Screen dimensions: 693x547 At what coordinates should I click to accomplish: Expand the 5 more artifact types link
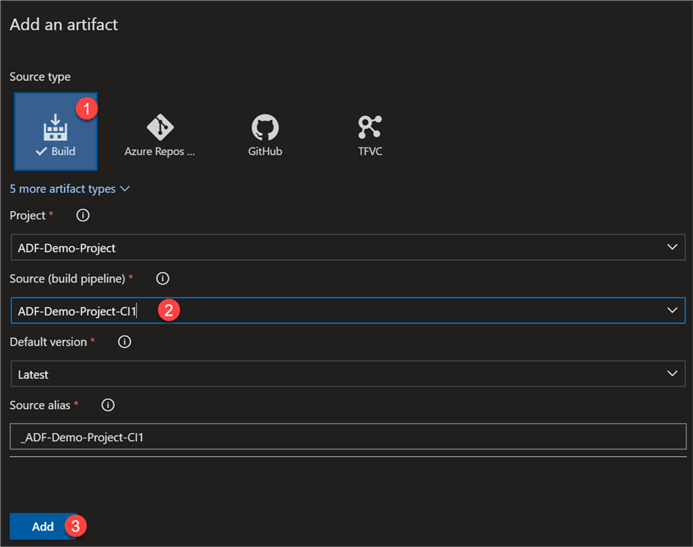[x=70, y=188]
